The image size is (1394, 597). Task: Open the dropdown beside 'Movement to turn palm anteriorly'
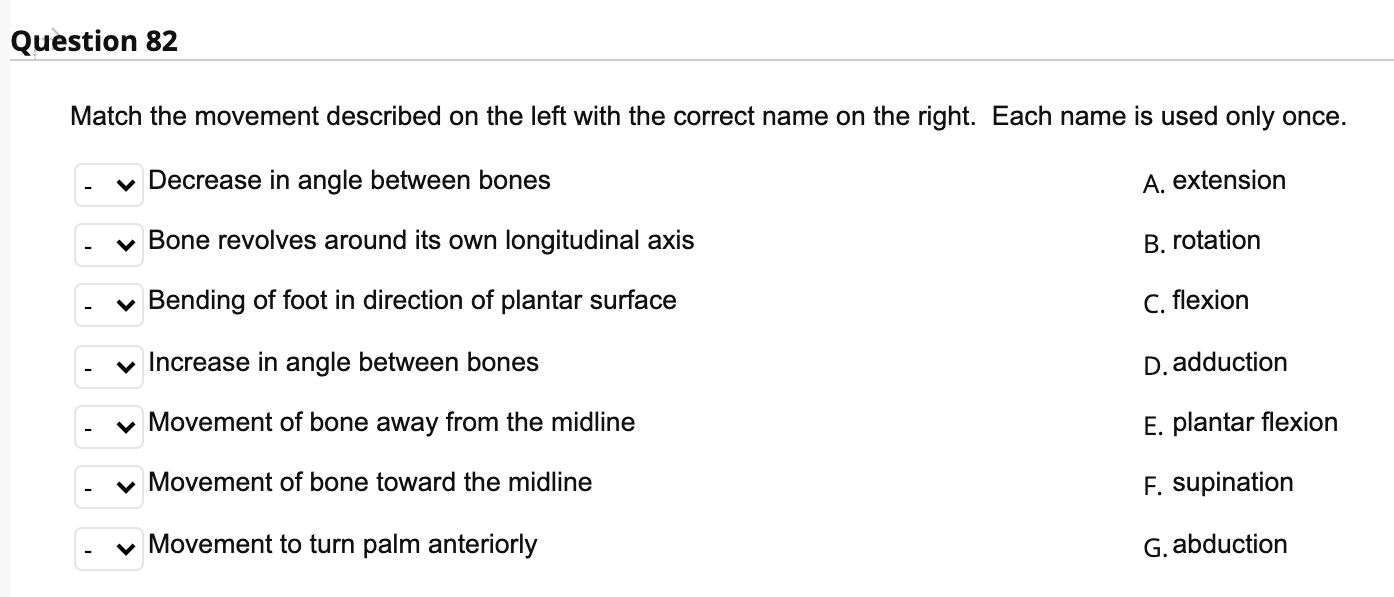coord(108,548)
